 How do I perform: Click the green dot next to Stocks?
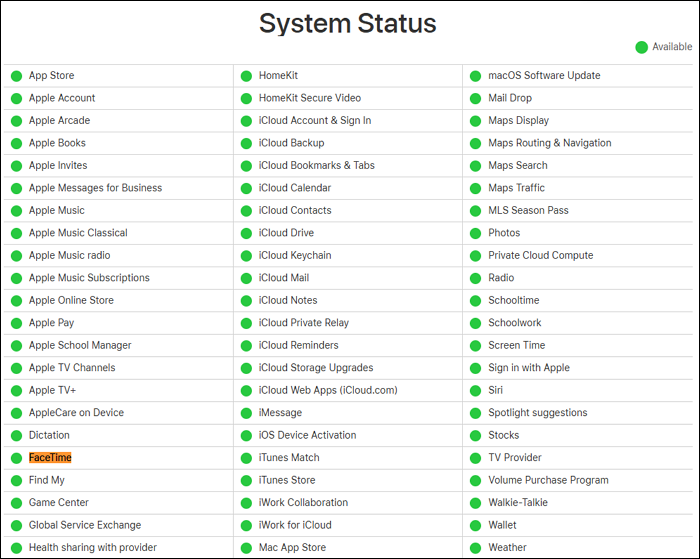475,436
